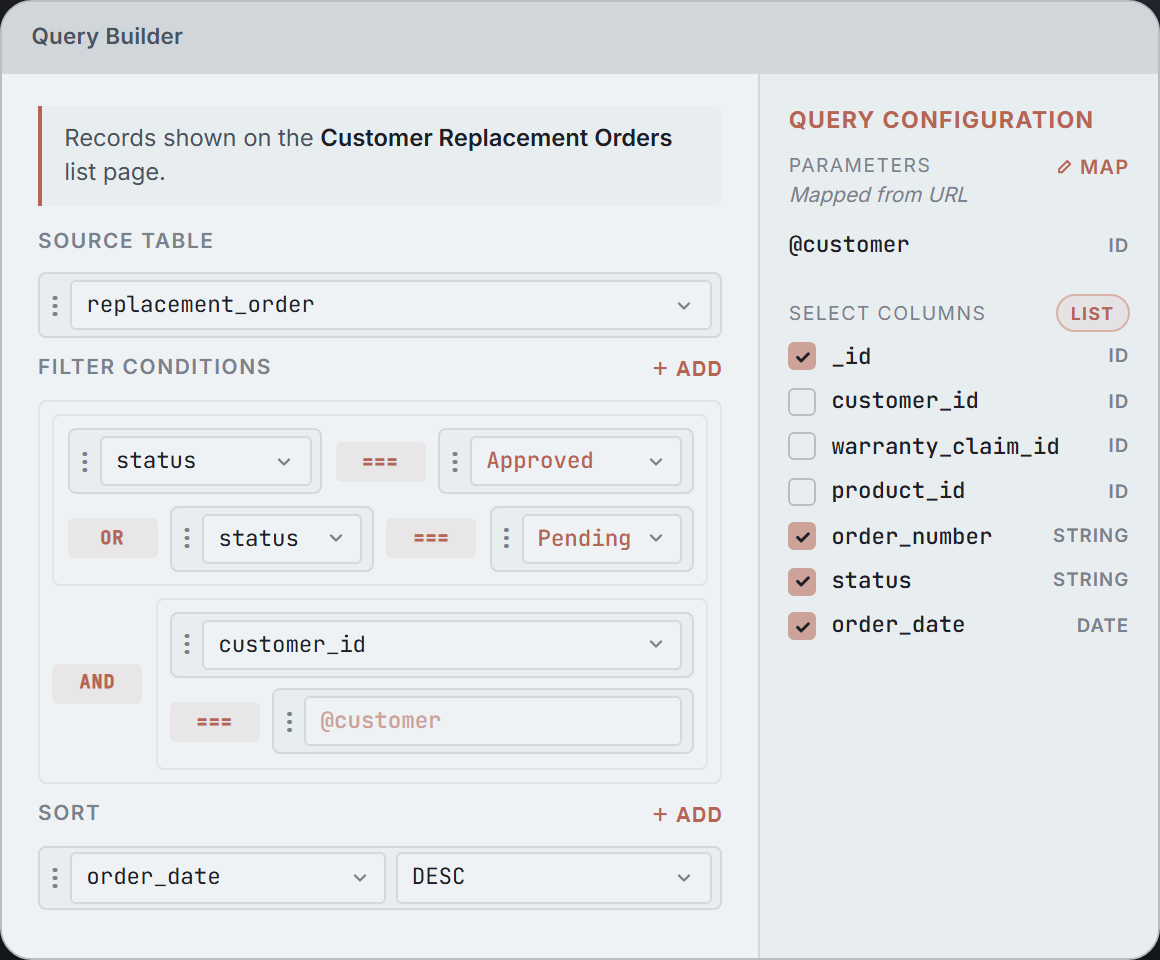Open the Approved value dropdown

pyautogui.click(x=576, y=461)
